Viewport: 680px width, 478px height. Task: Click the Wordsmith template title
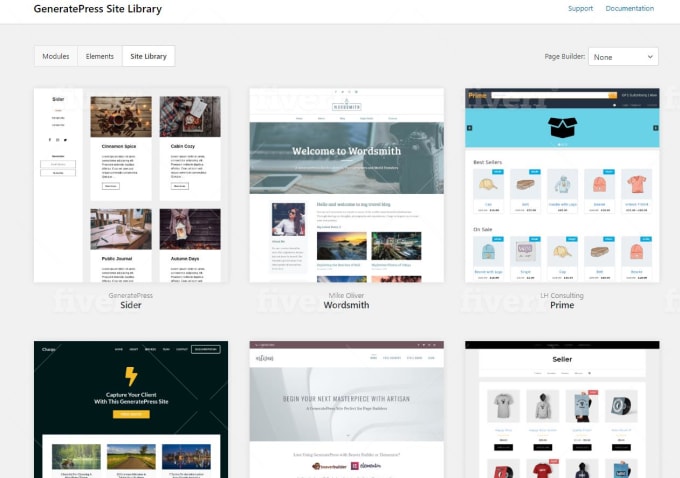click(x=347, y=305)
